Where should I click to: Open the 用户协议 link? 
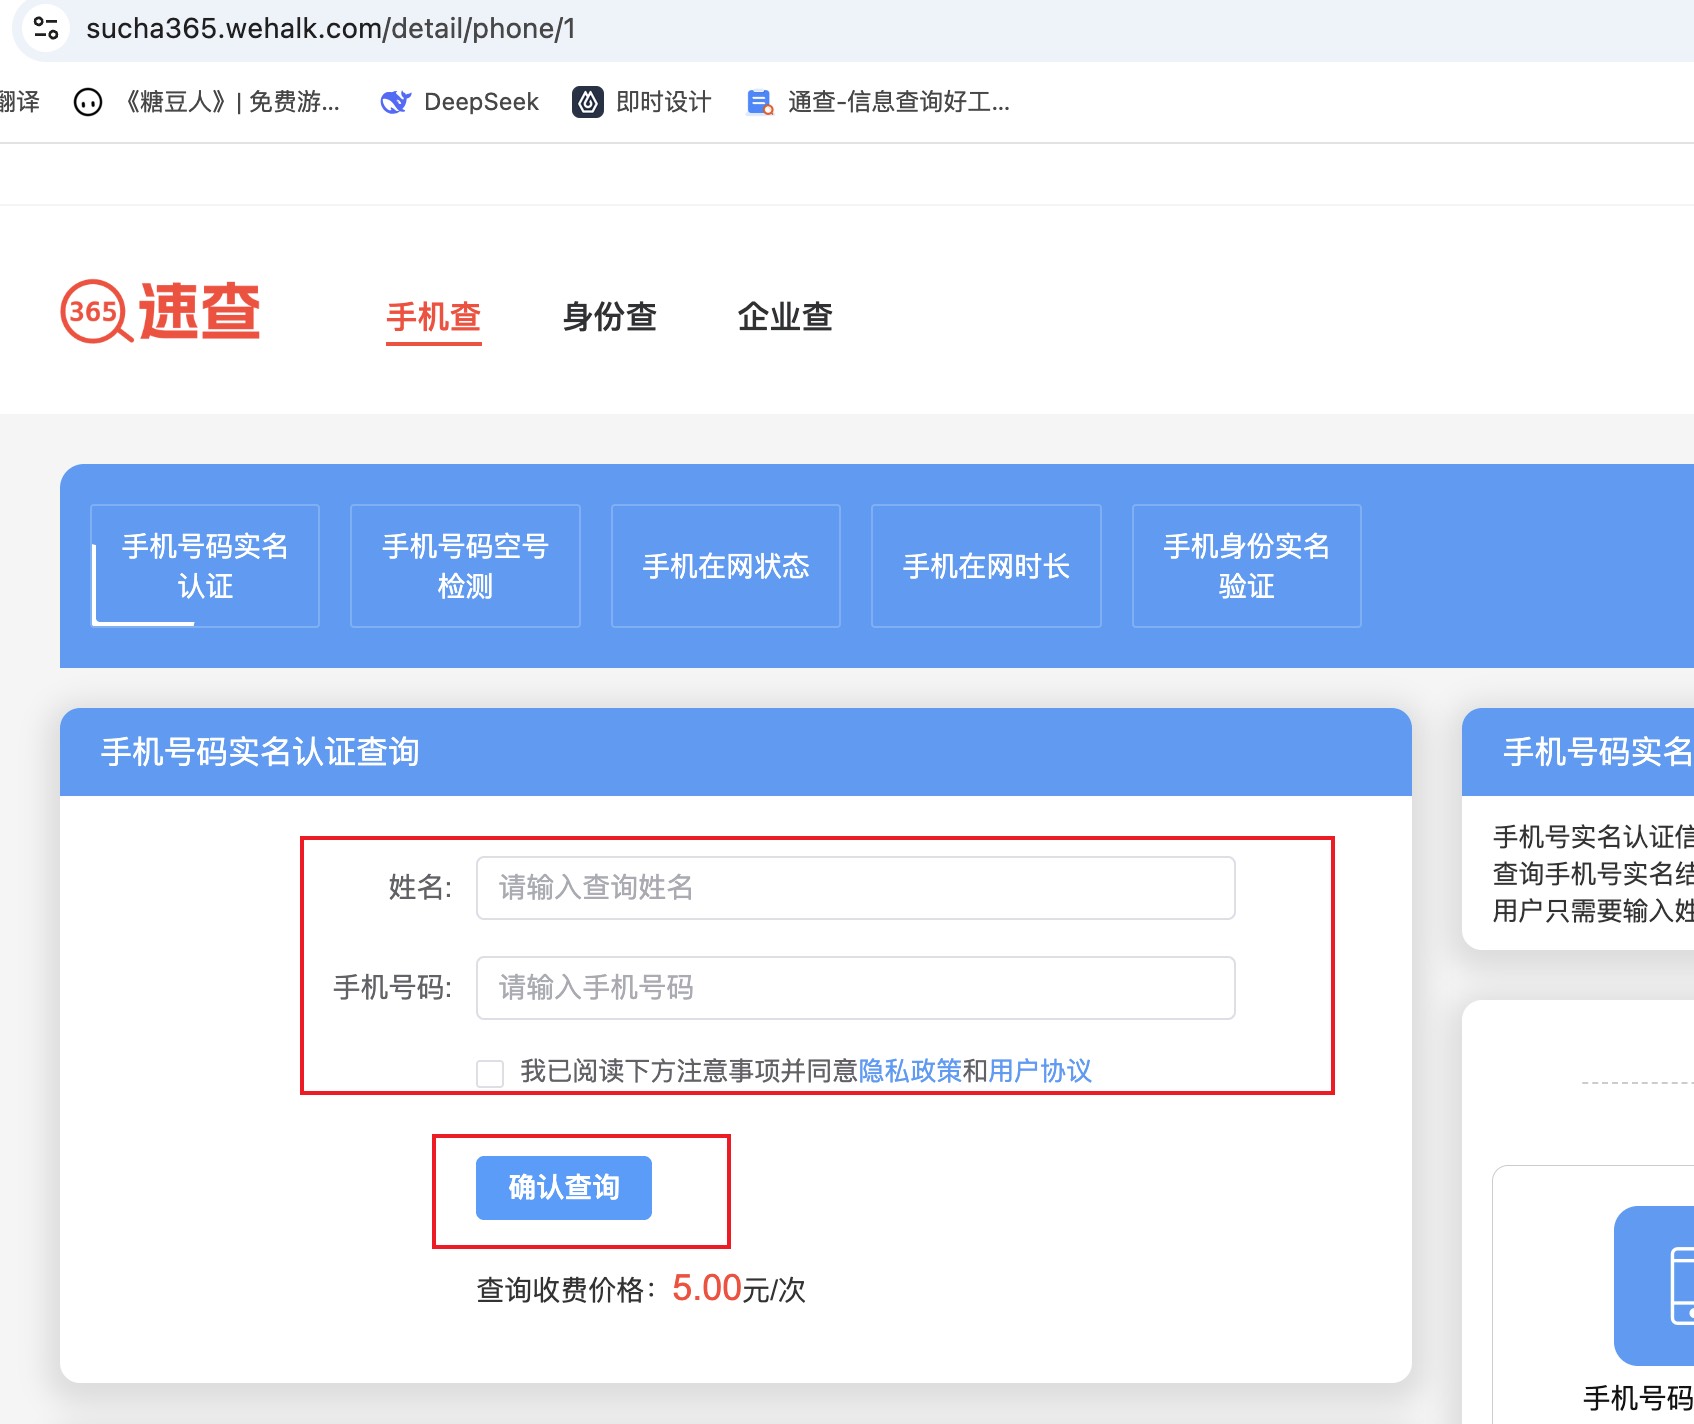(x=1040, y=1071)
